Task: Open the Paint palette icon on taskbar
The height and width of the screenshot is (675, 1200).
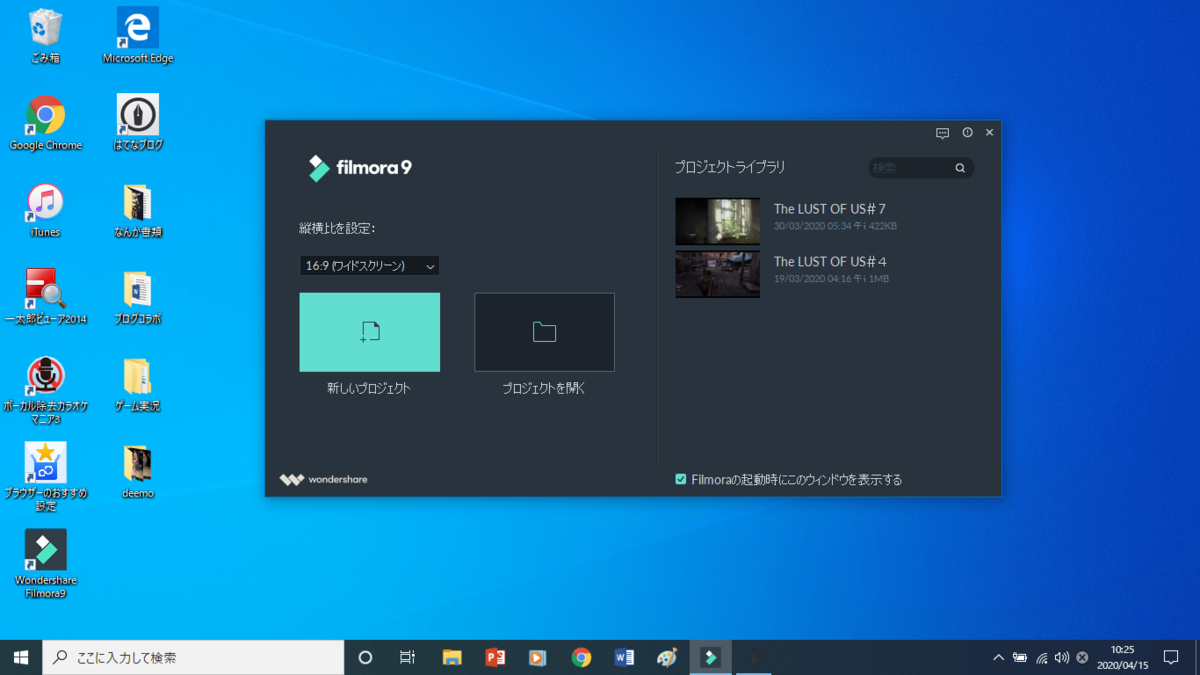Action: click(x=667, y=657)
